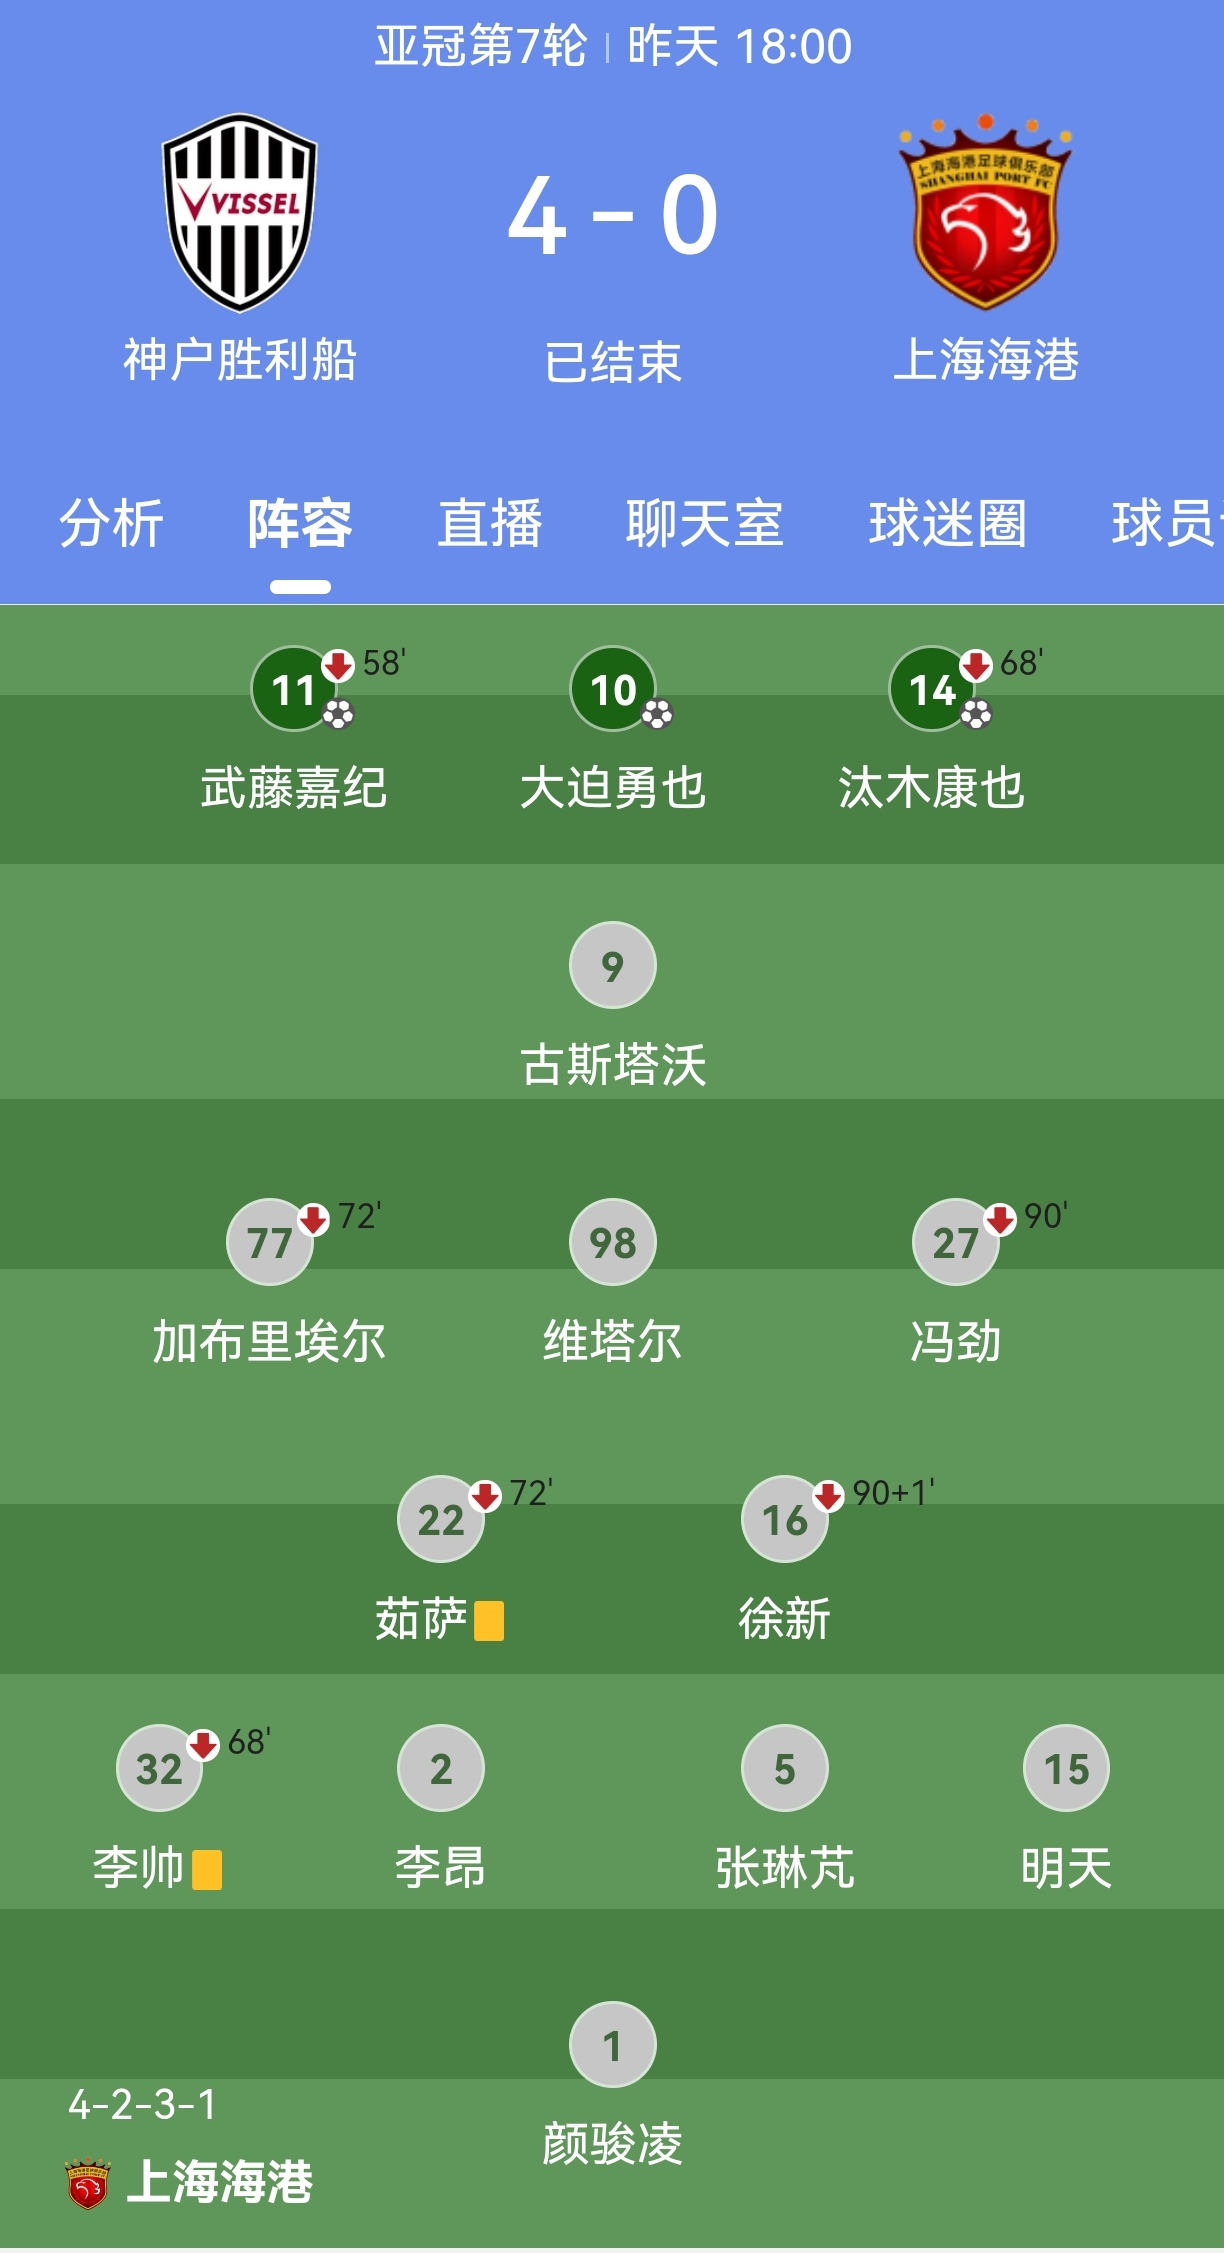Tap the small Shanghai Port logo by formation
This screenshot has width=1224, height=2253.
tap(88, 2184)
